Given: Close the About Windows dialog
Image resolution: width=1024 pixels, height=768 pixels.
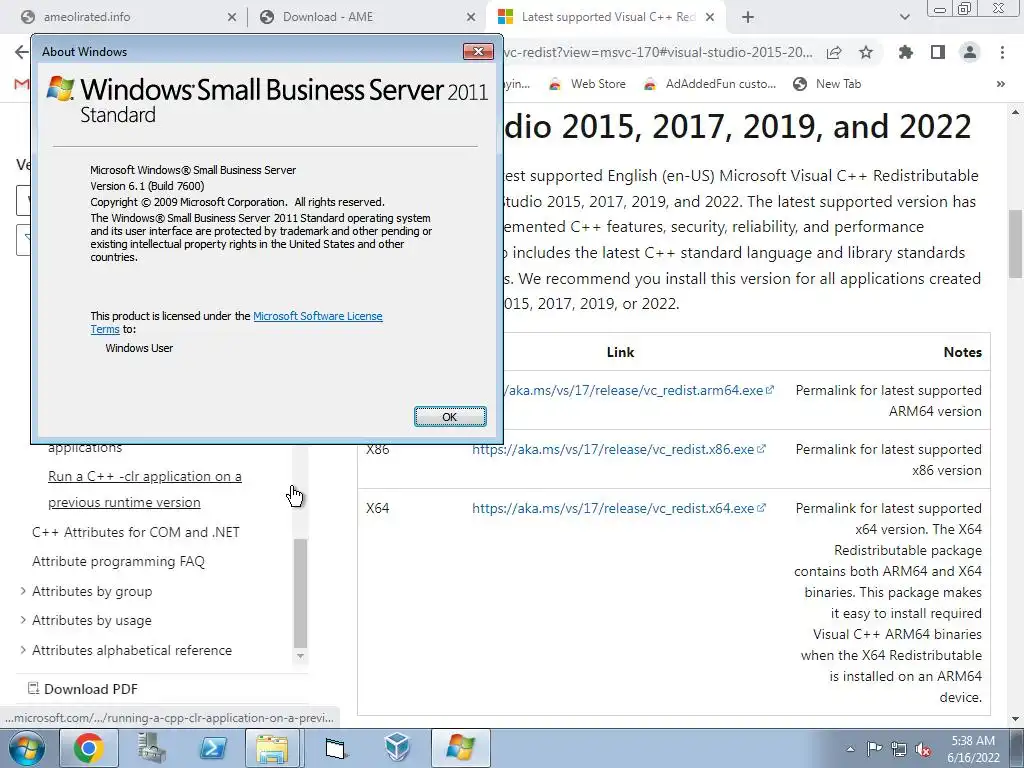Looking at the screenshot, I should [x=478, y=52].
